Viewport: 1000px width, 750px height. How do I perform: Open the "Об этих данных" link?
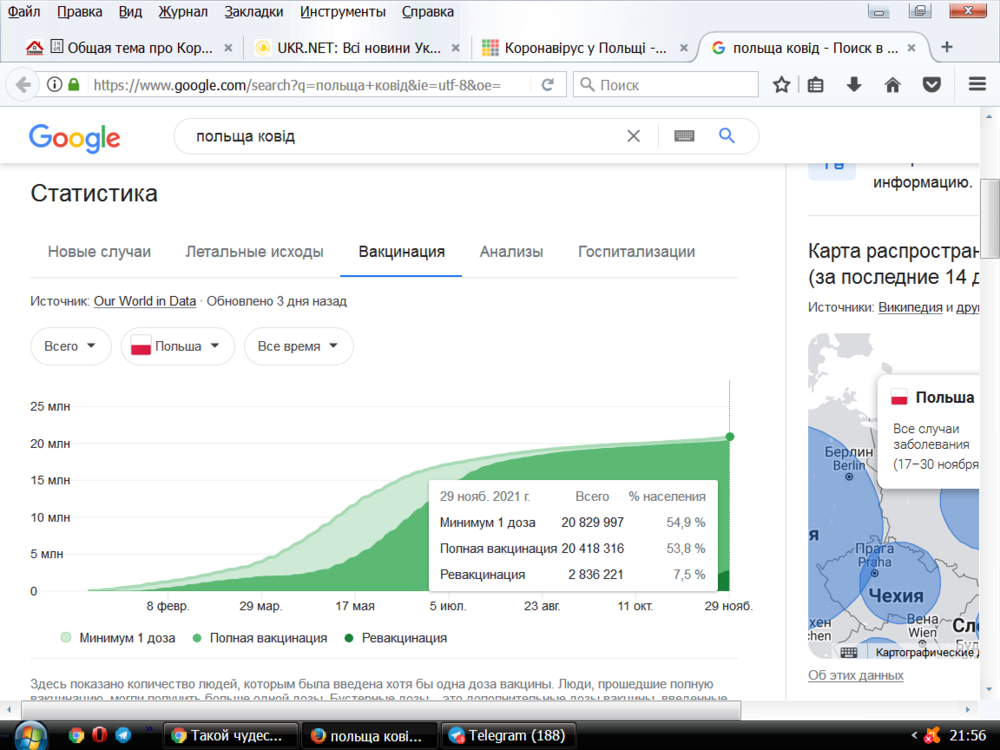[x=855, y=675]
